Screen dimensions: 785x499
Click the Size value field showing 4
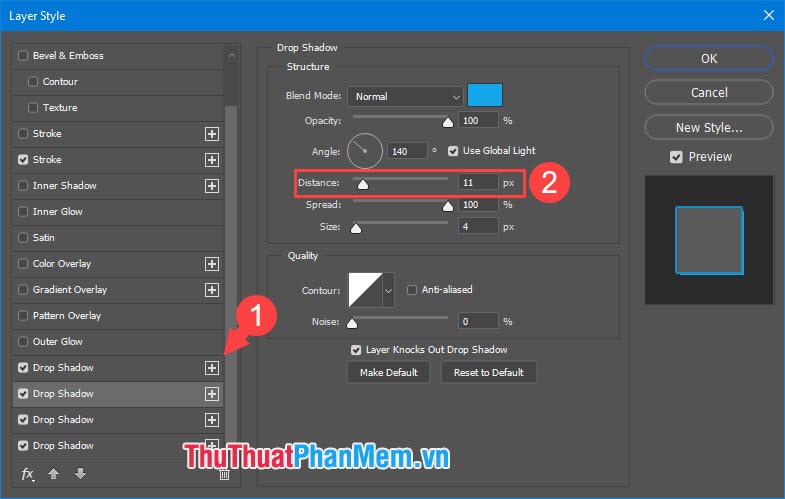pos(478,227)
